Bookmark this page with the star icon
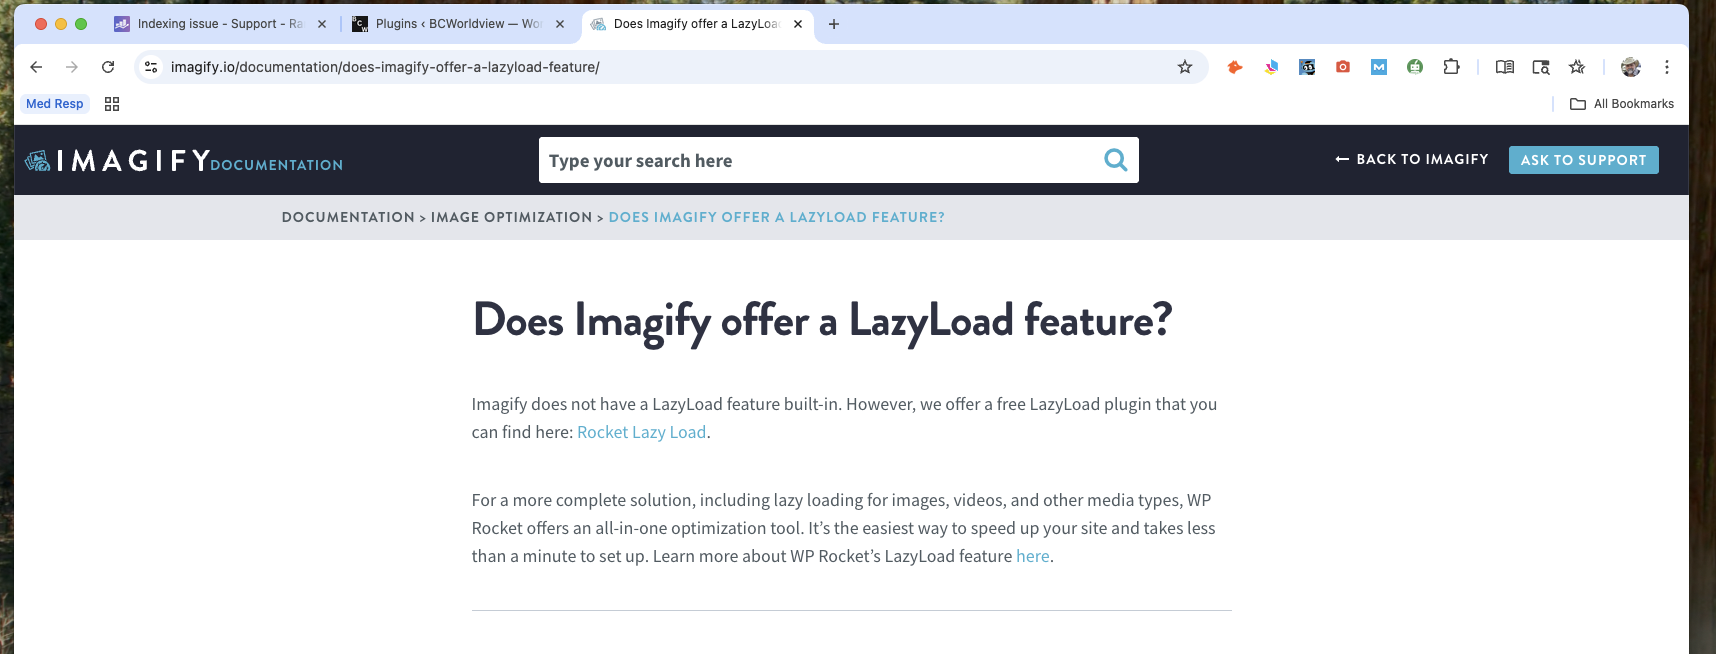1716x654 pixels. point(1185,67)
